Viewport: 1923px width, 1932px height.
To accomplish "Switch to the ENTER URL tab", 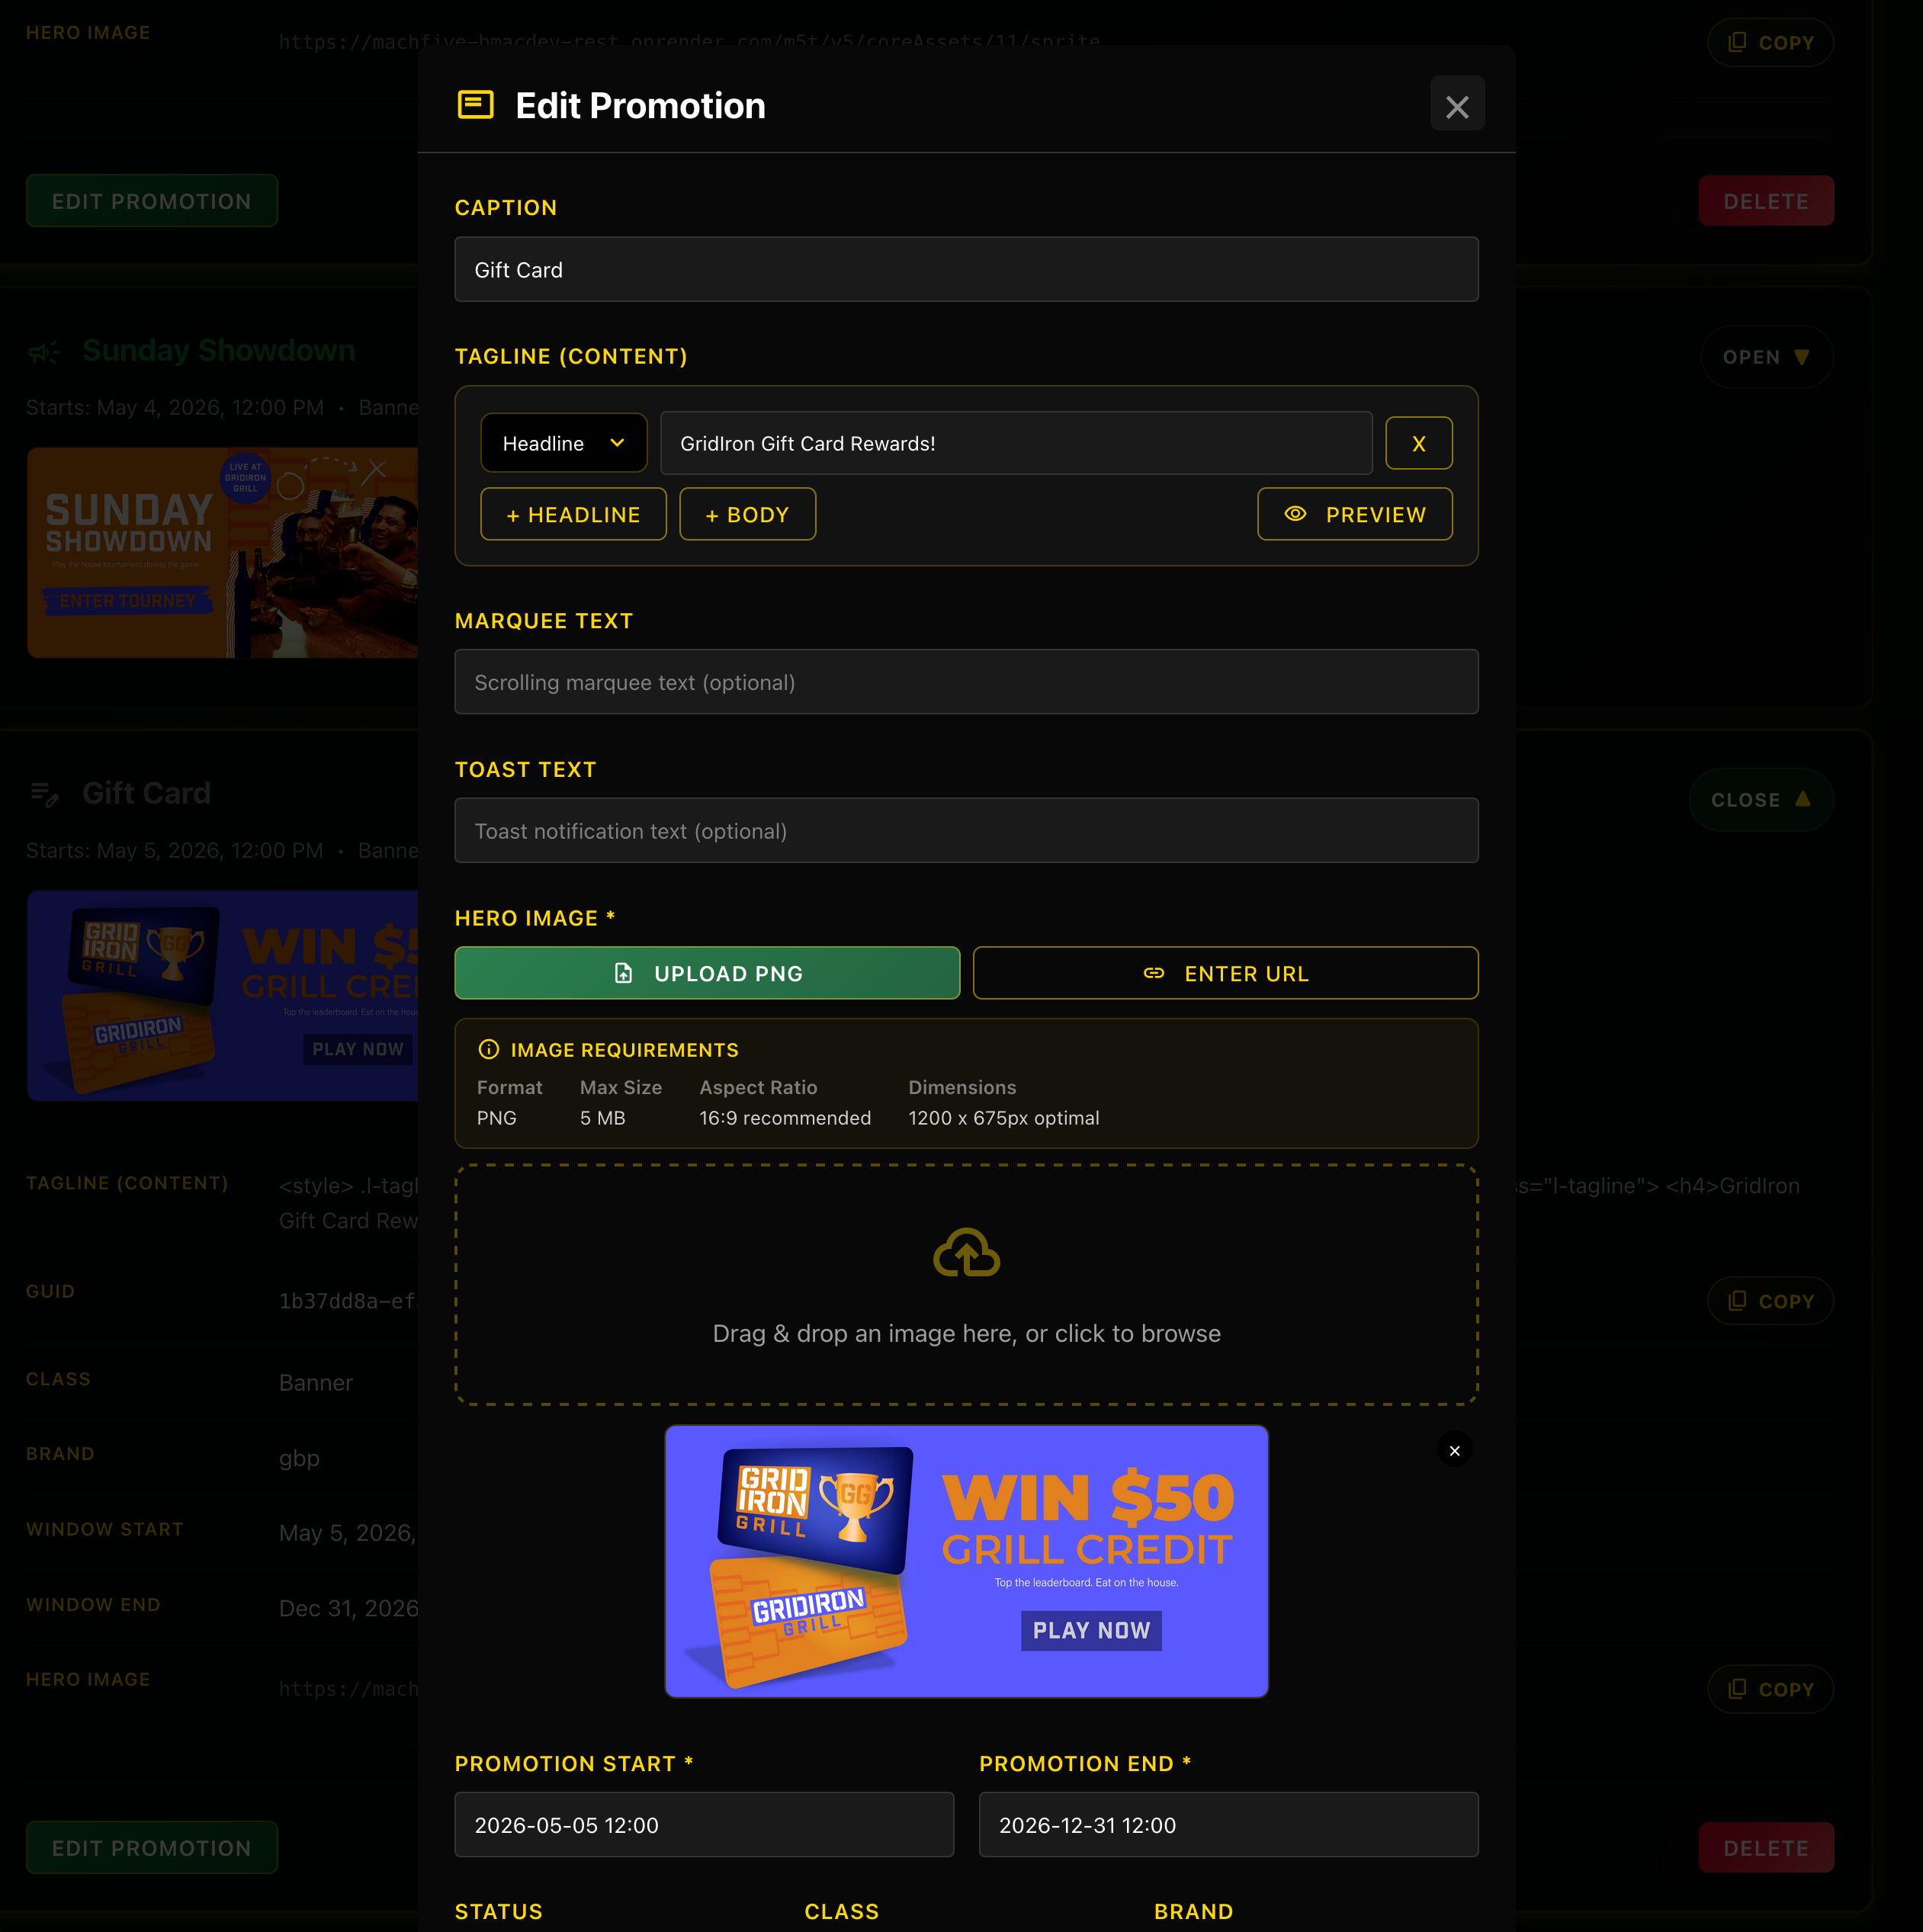I will coord(1225,973).
